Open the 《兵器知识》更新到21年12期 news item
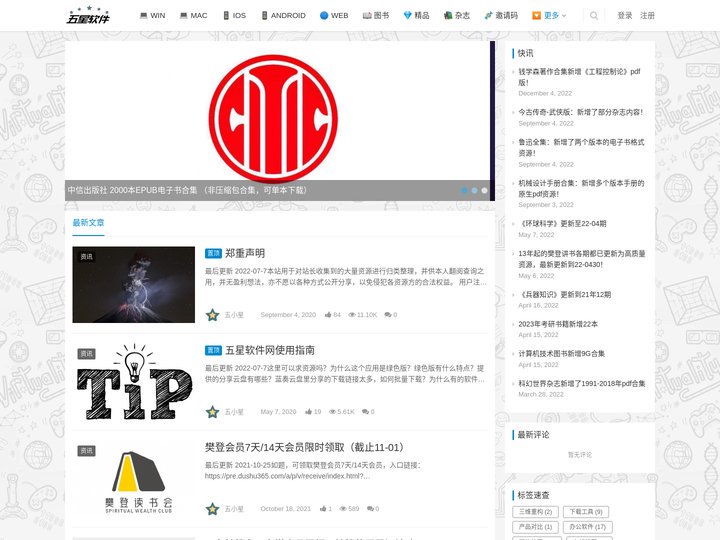Image resolution: width=720 pixels, height=540 pixels. (x=565, y=294)
